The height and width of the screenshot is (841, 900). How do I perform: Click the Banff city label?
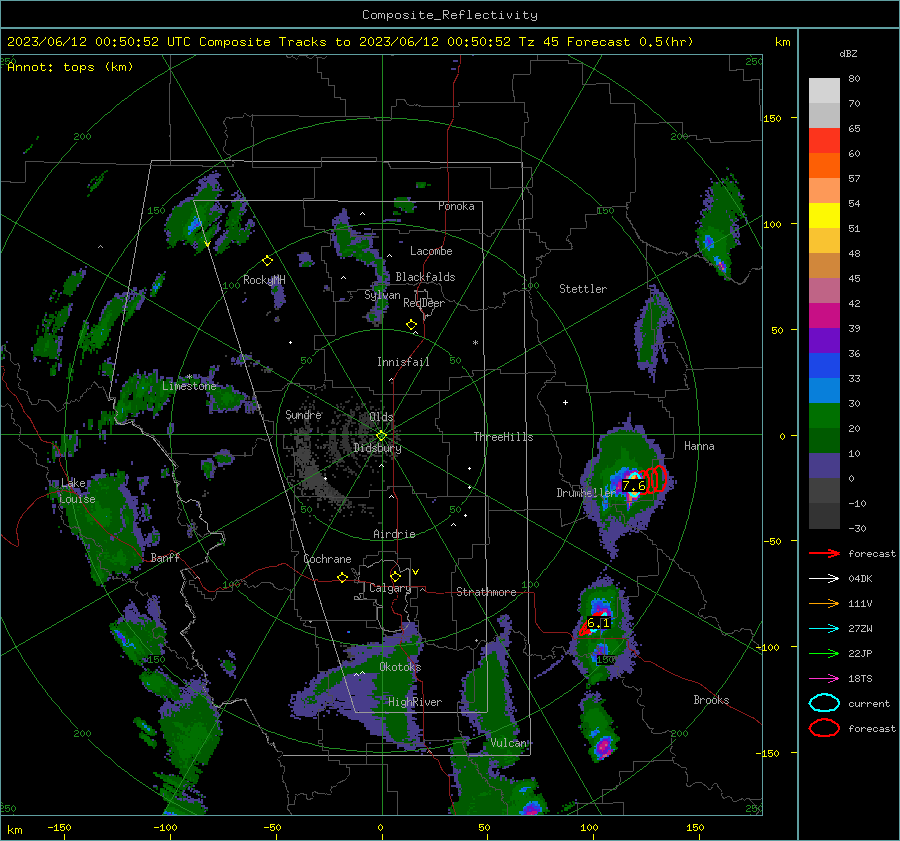pos(165,557)
